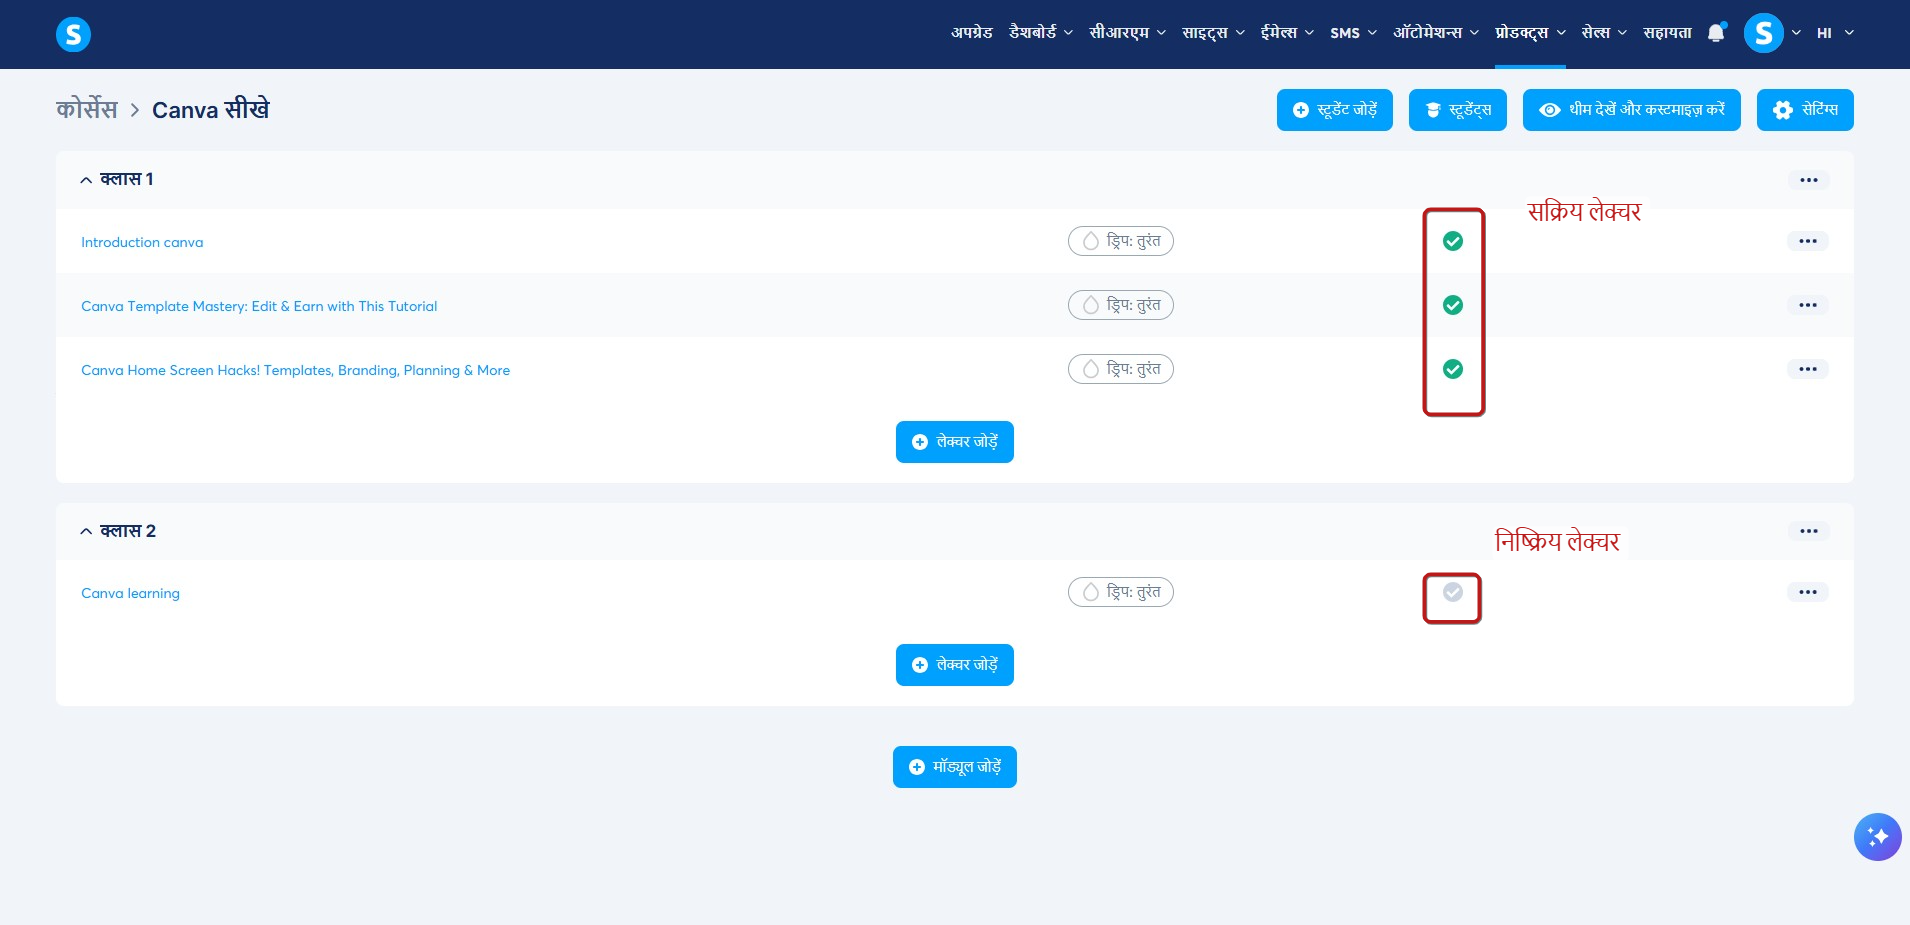Expand the डैशबोर्ड dropdown menu

tap(1041, 33)
